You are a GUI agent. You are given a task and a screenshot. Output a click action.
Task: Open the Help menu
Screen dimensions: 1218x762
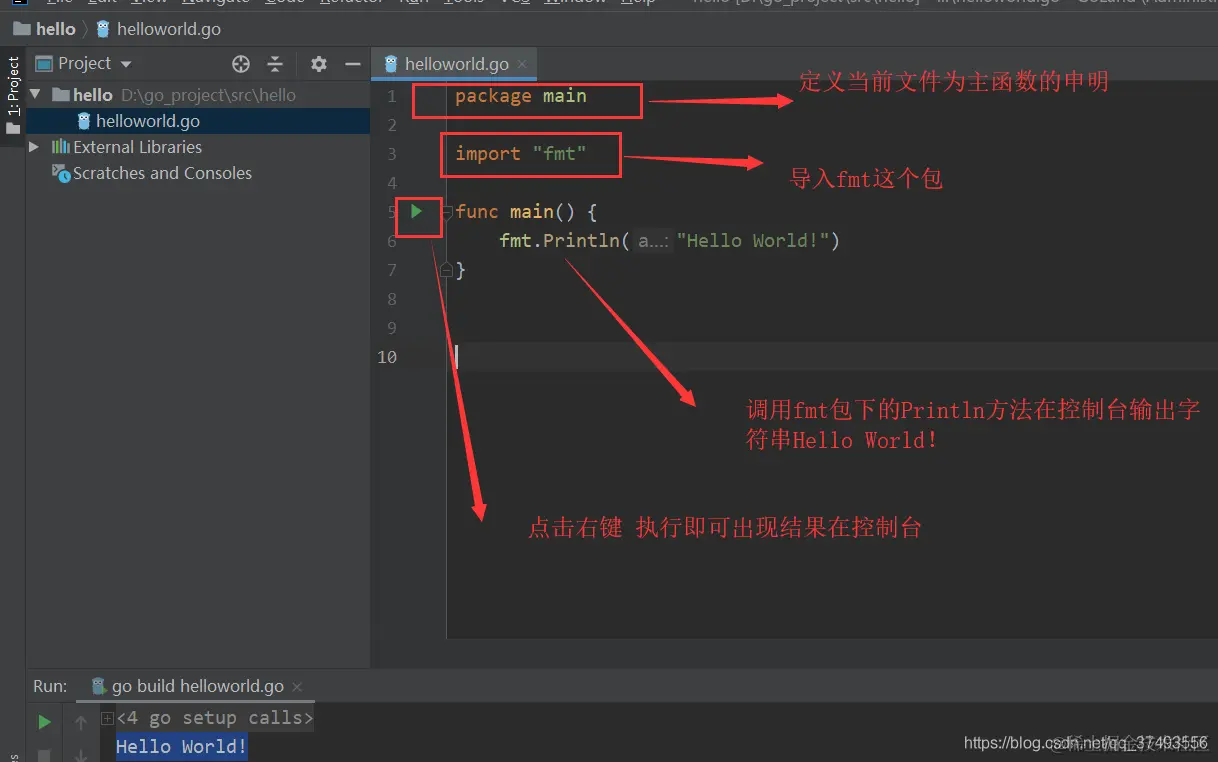click(x=638, y=3)
